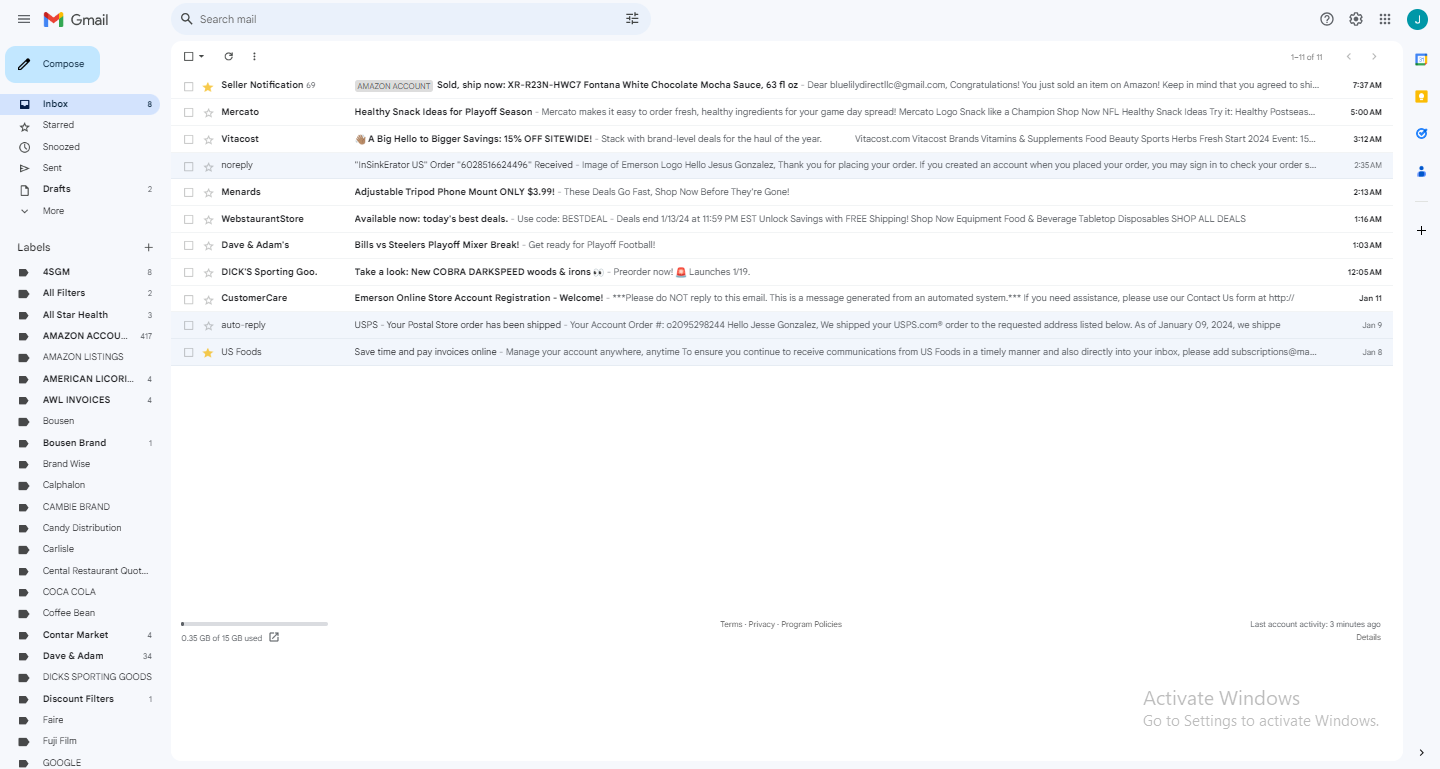
Task: Click the storage usage progress bar
Action: coord(255,624)
